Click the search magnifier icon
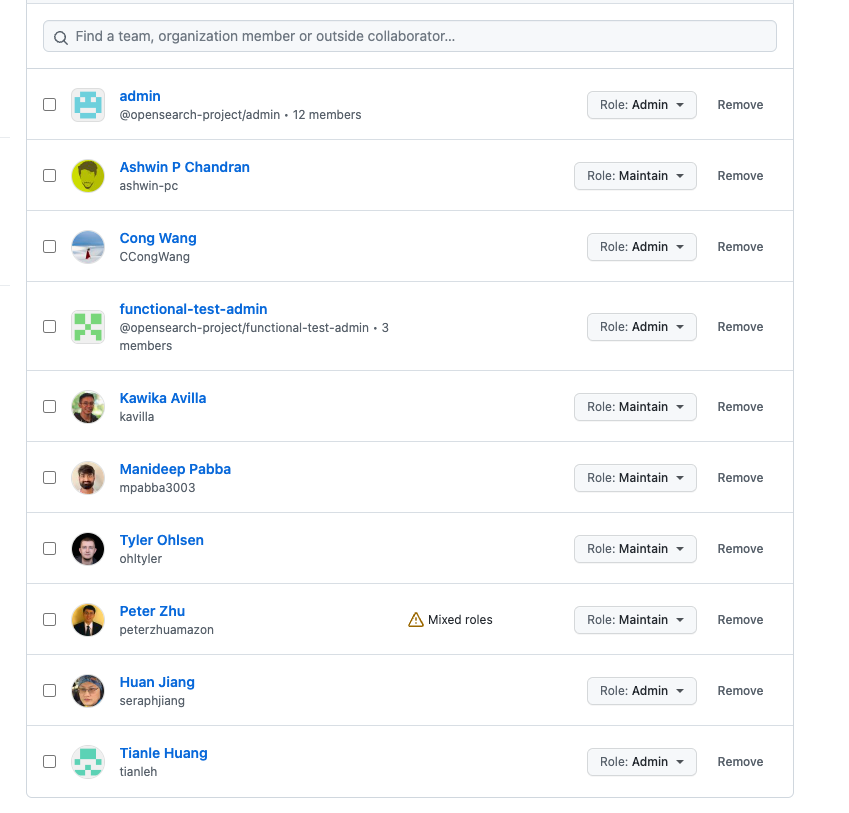849x813 pixels. tap(61, 36)
